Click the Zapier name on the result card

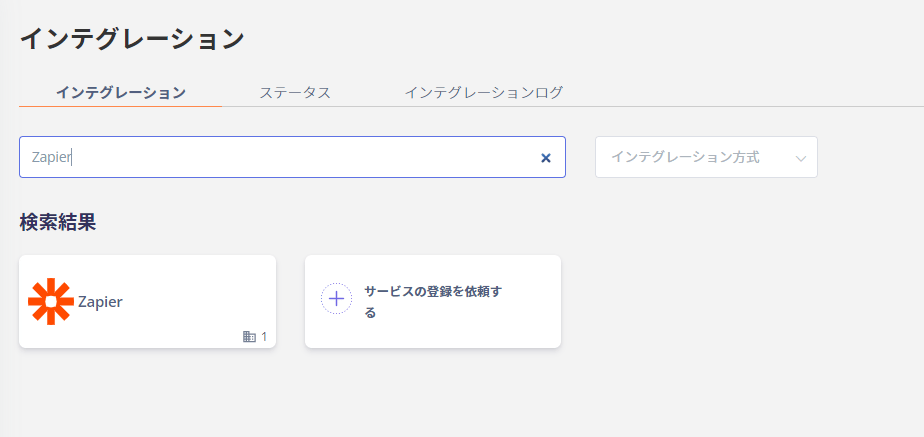[100, 302]
